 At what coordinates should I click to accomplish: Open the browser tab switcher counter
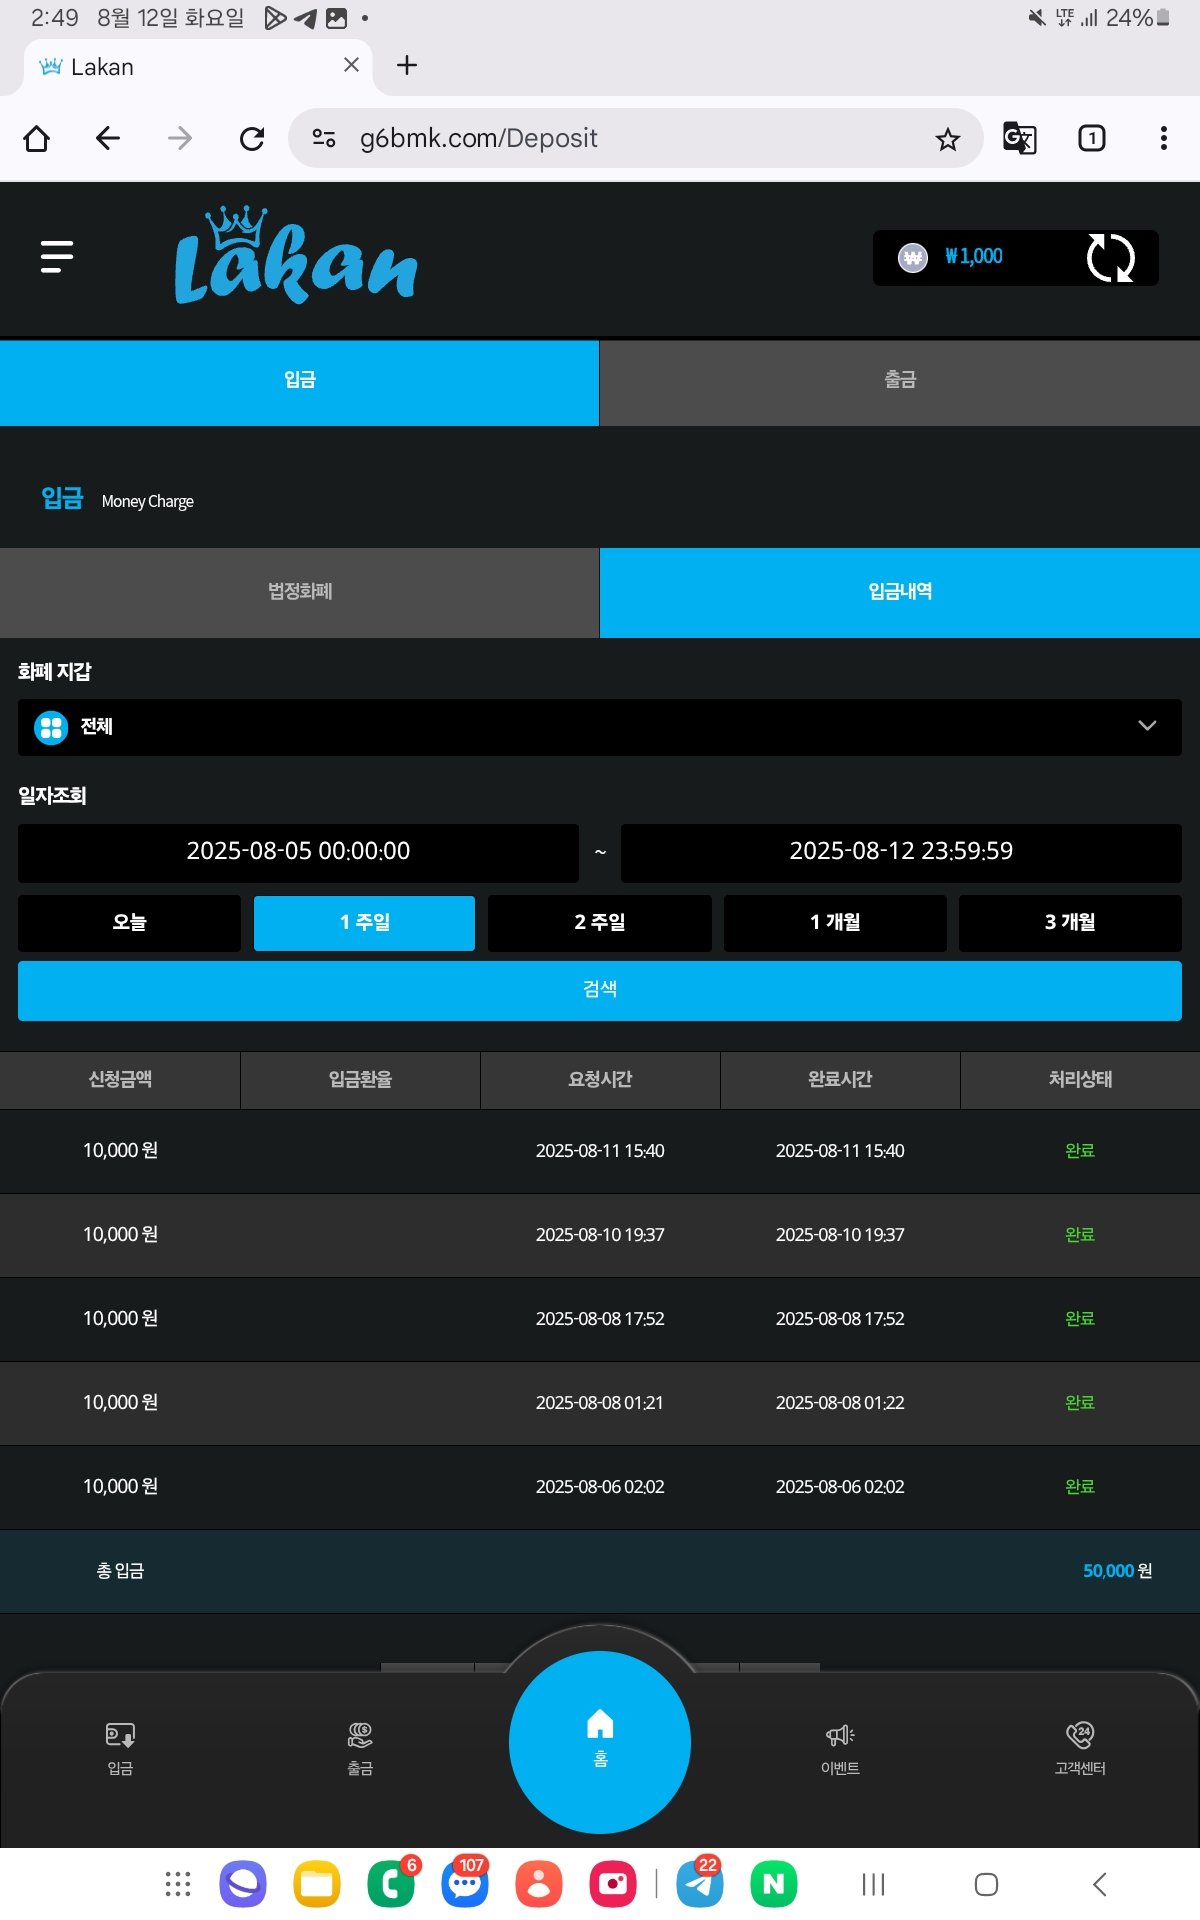pyautogui.click(x=1091, y=138)
